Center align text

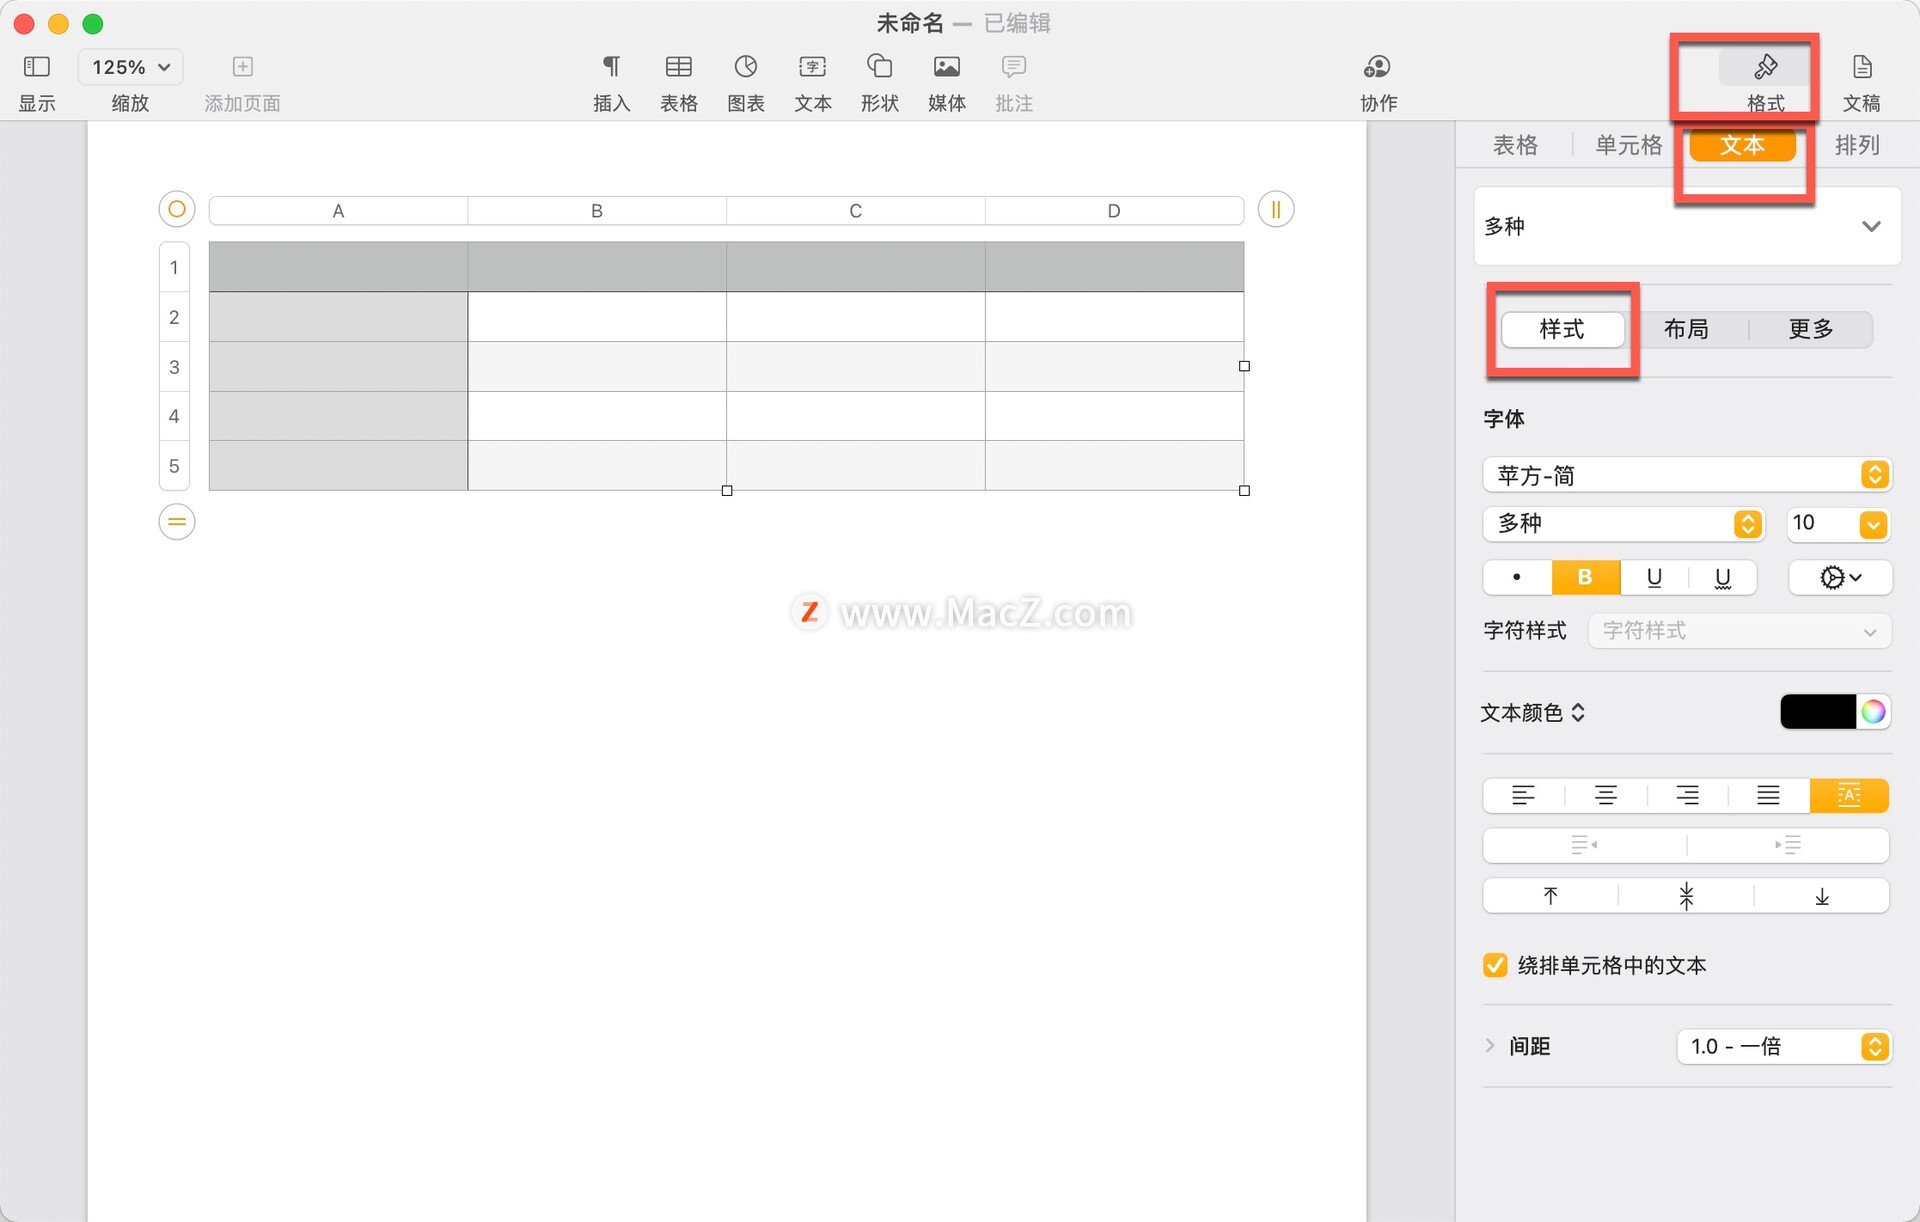(1605, 795)
